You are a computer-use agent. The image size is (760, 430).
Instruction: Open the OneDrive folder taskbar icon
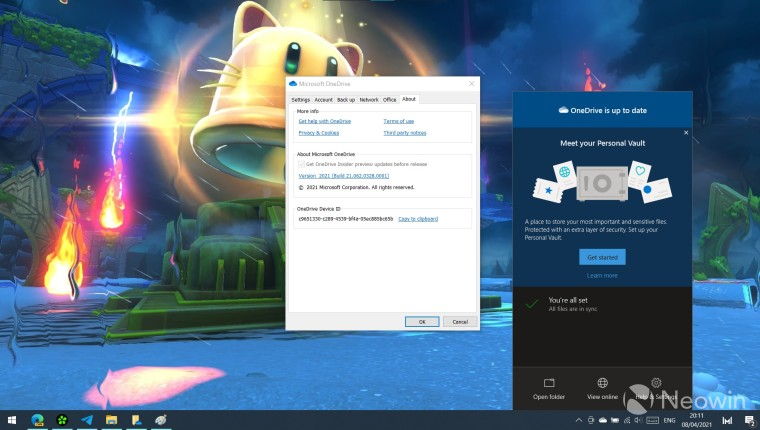click(x=136, y=420)
